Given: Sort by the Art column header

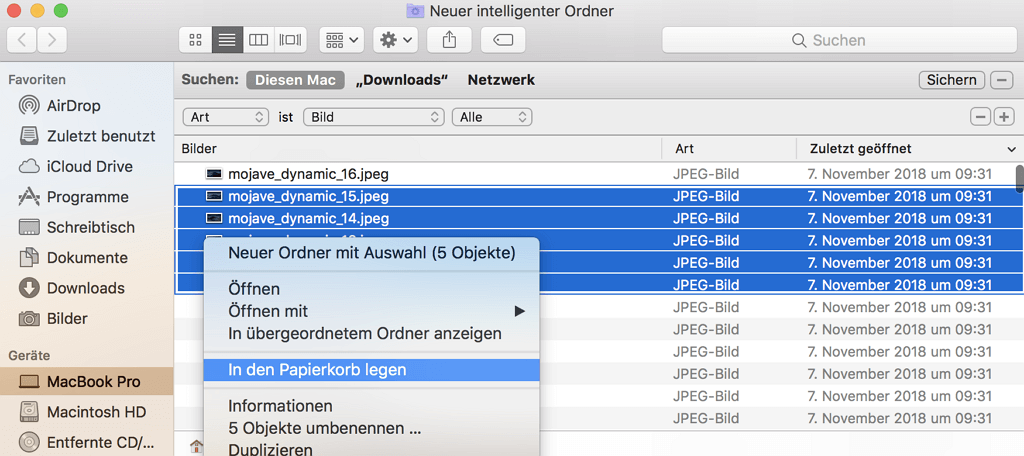Looking at the screenshot, I should pos(729,149).
